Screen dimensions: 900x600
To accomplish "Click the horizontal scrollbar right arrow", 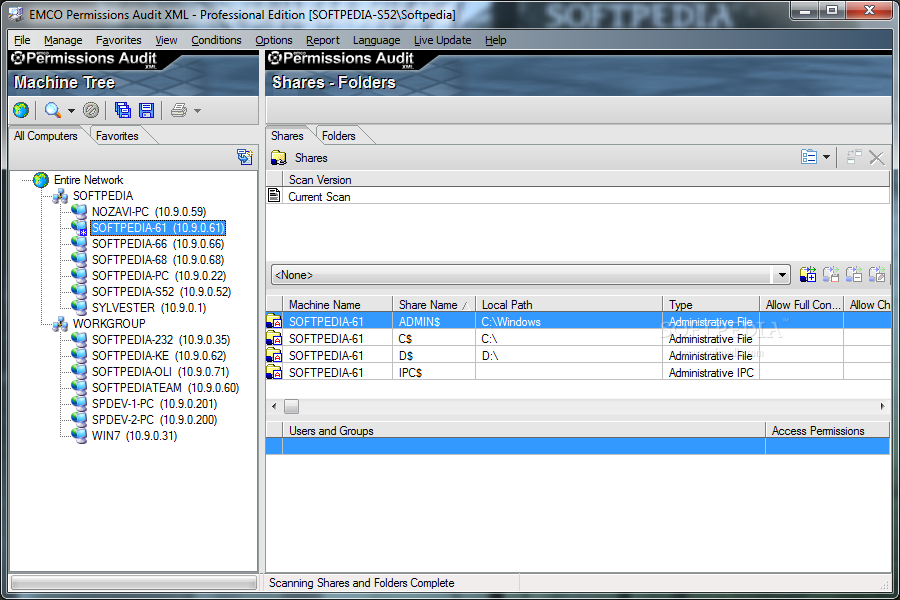I will [882, 407].
